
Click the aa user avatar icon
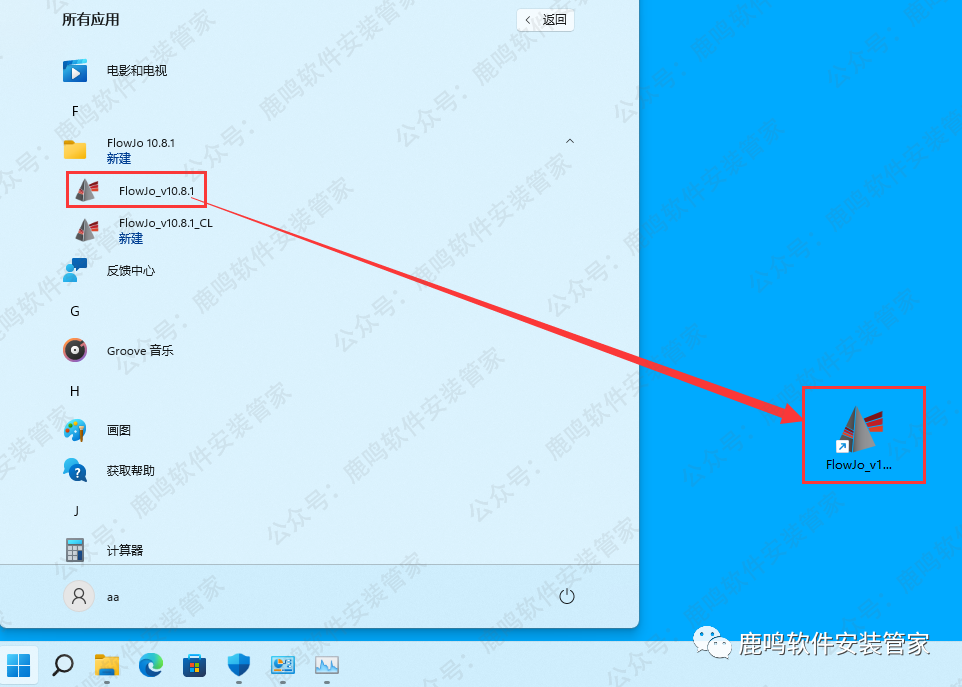tap(79, 596)
